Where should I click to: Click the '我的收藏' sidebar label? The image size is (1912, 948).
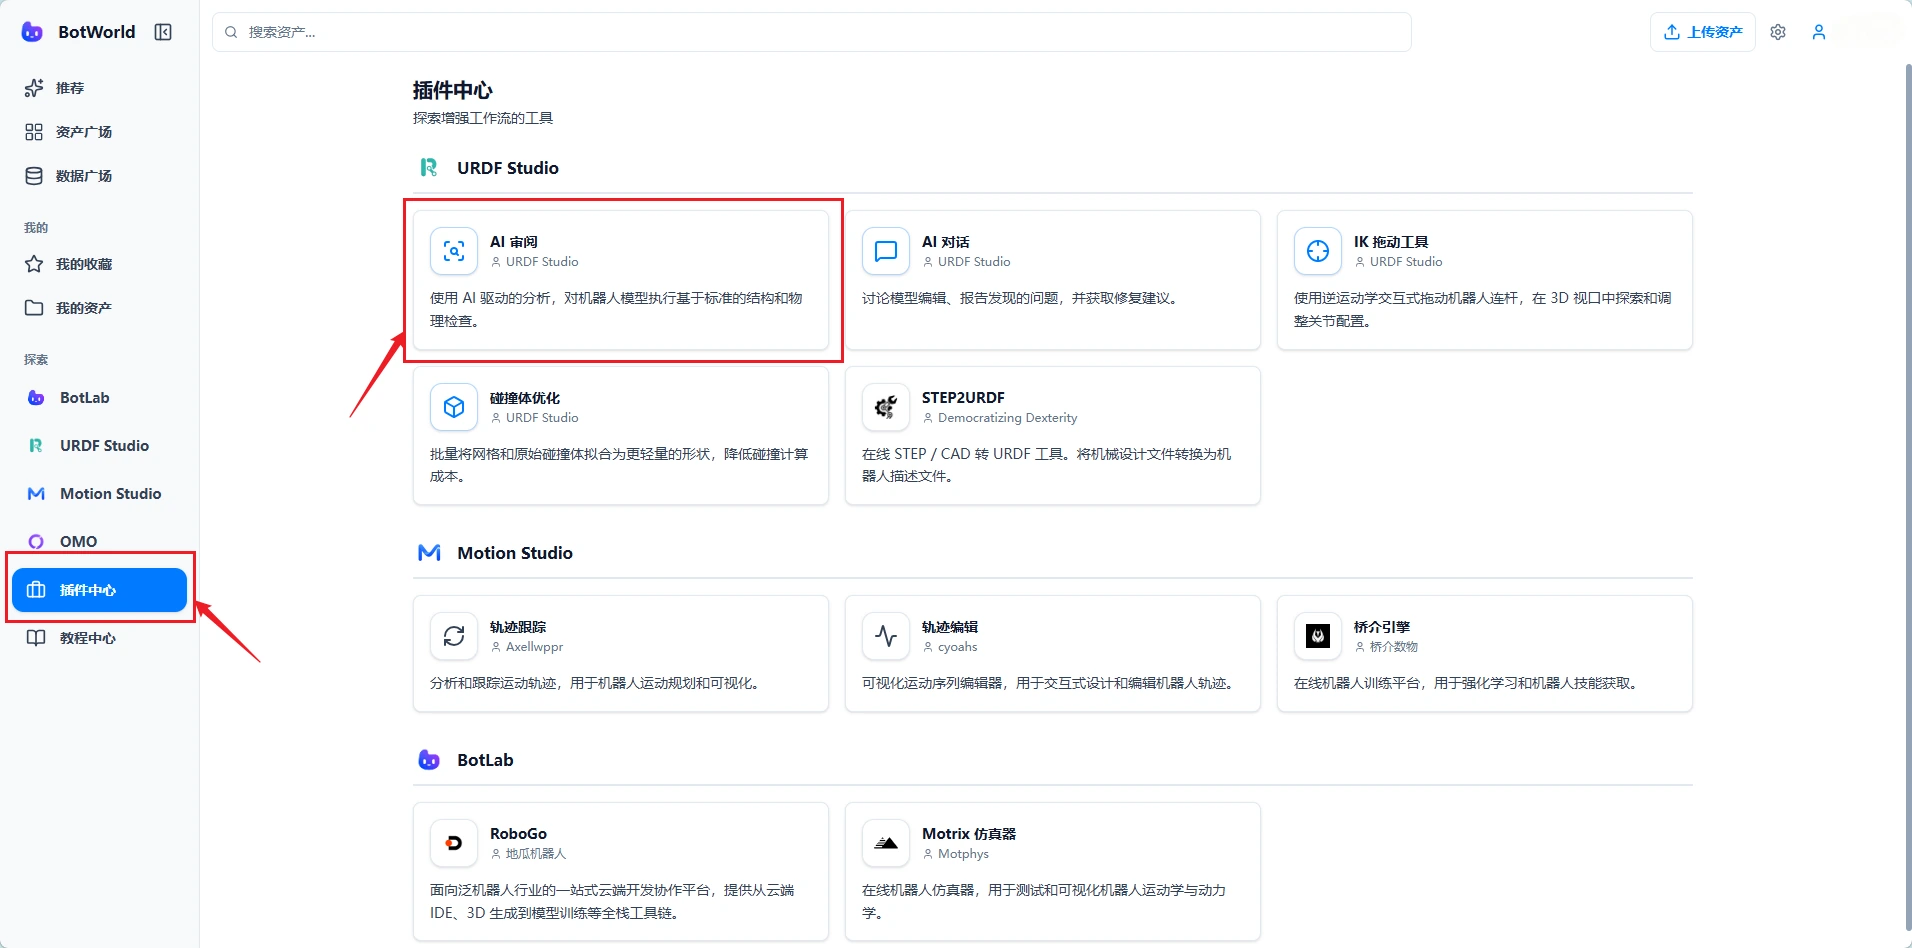pyautogui.click(x=84, y=264)
